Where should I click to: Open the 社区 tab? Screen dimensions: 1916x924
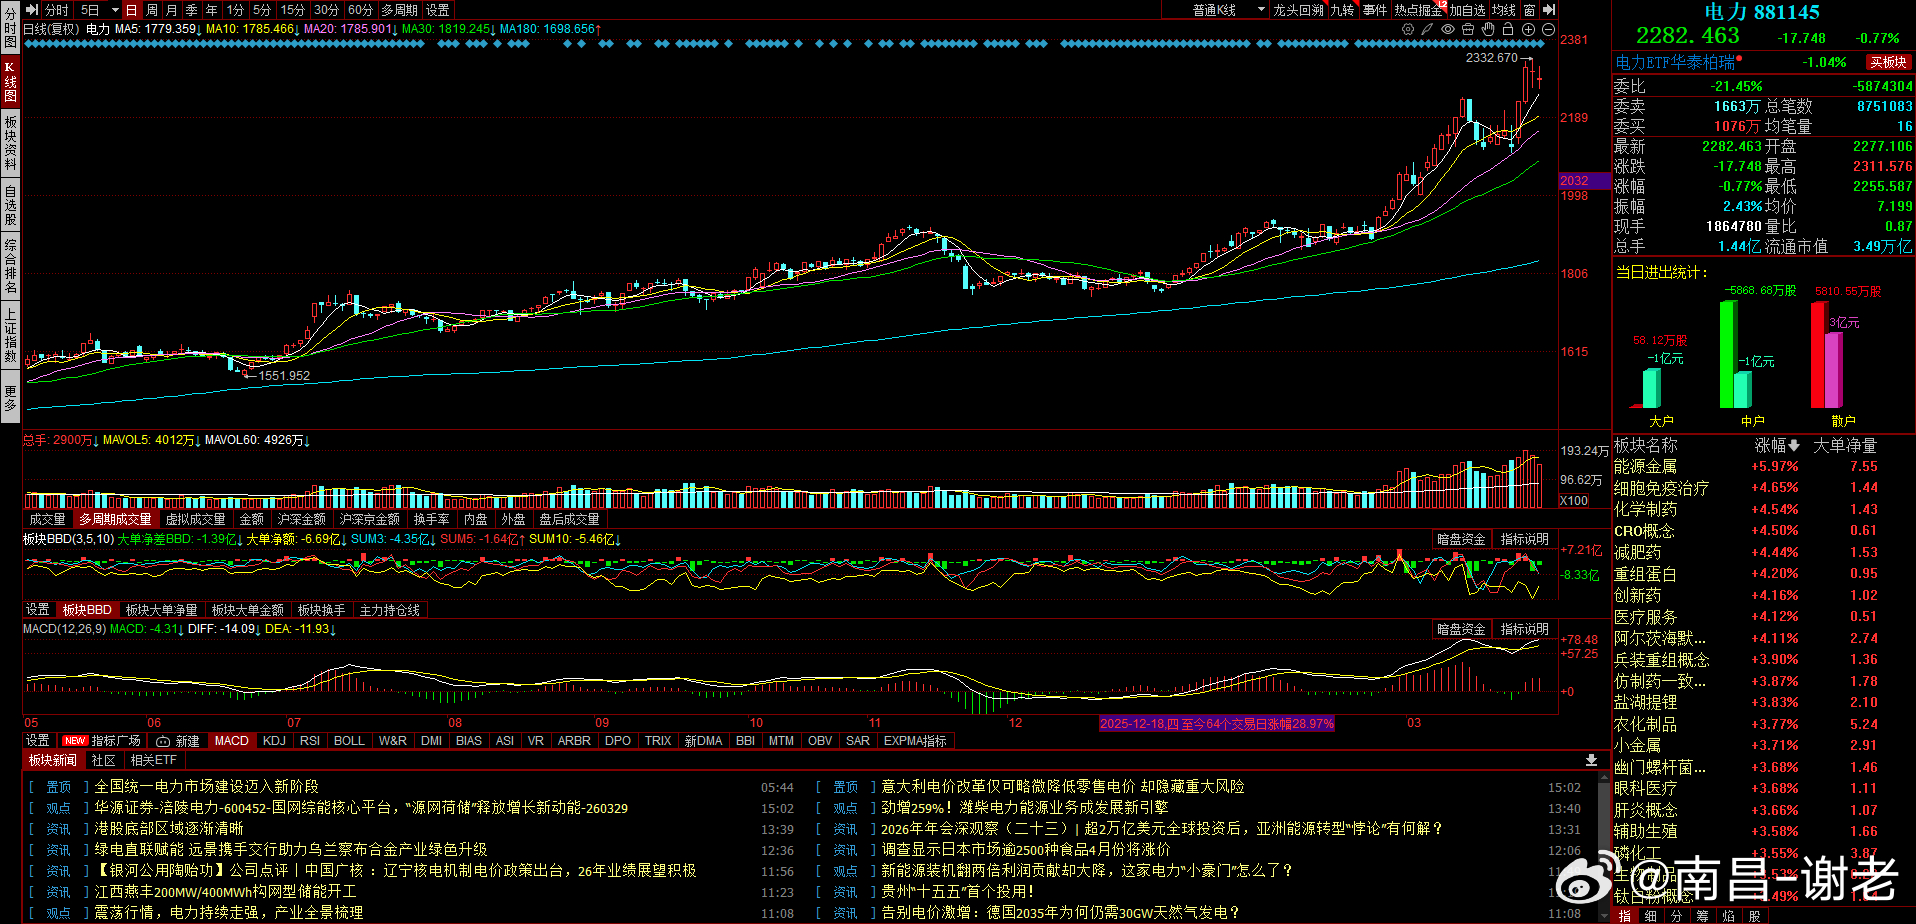coord(103,761)
